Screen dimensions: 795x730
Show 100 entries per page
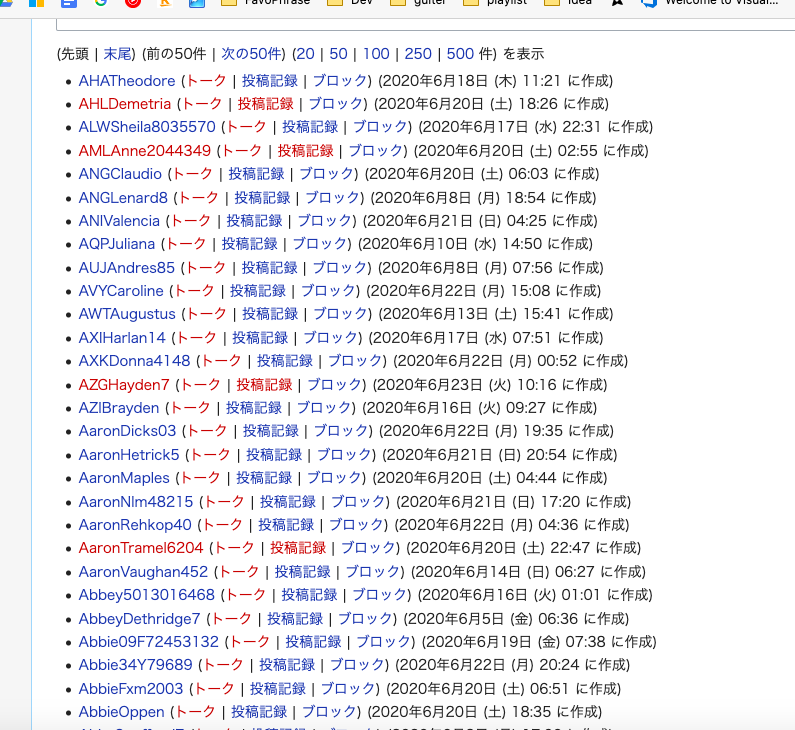click(x=376, y=54)
